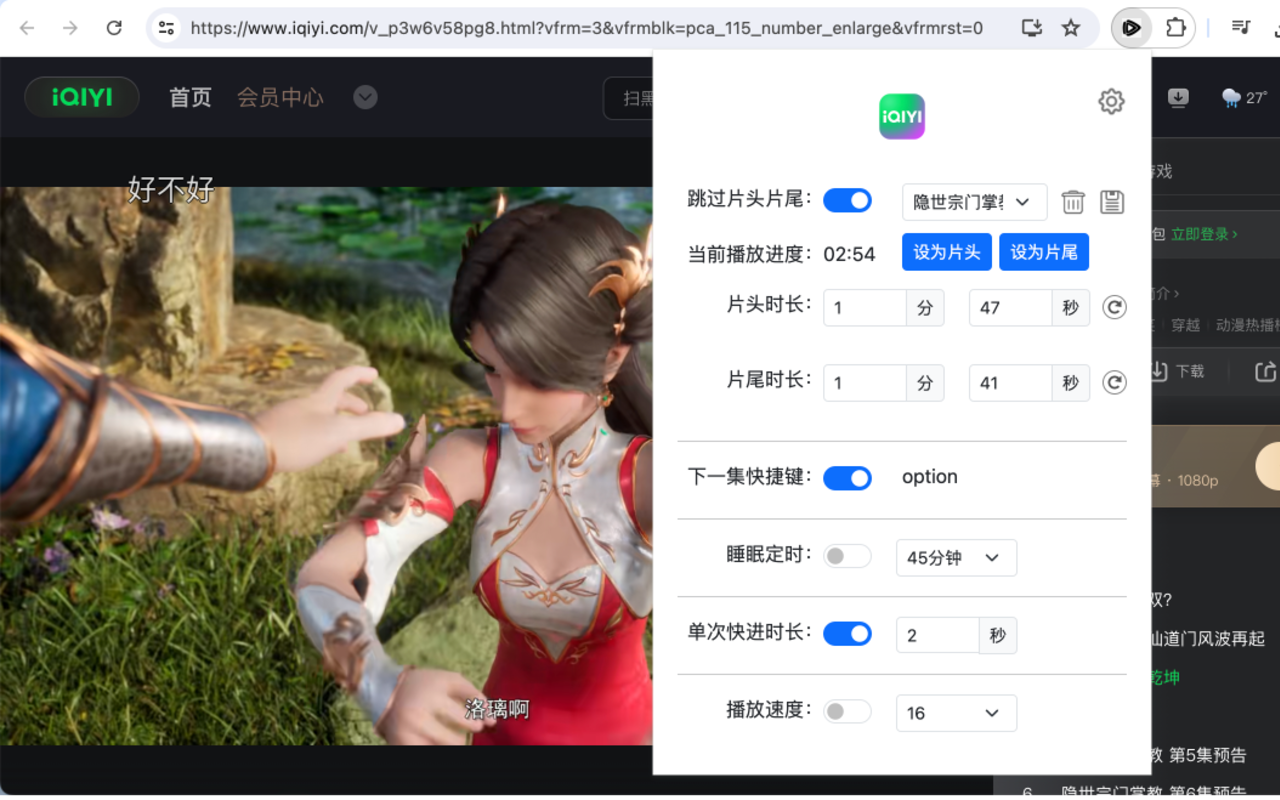Enable the 播放速度 playback speed toggle
The image size is (1280, 800).
click(x=847, y=712)
